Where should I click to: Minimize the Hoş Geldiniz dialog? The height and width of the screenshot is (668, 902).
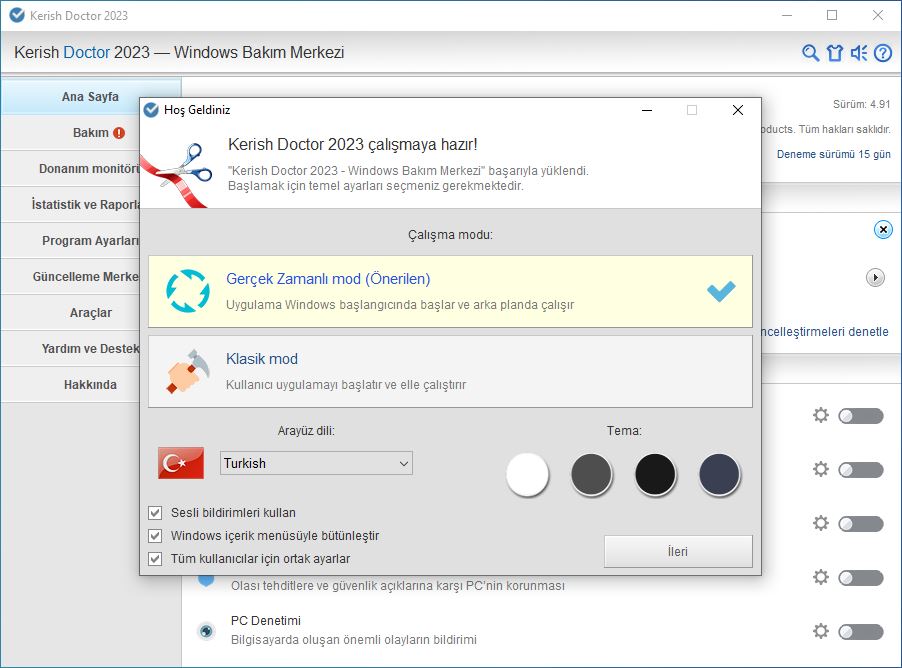pos(647,110)
